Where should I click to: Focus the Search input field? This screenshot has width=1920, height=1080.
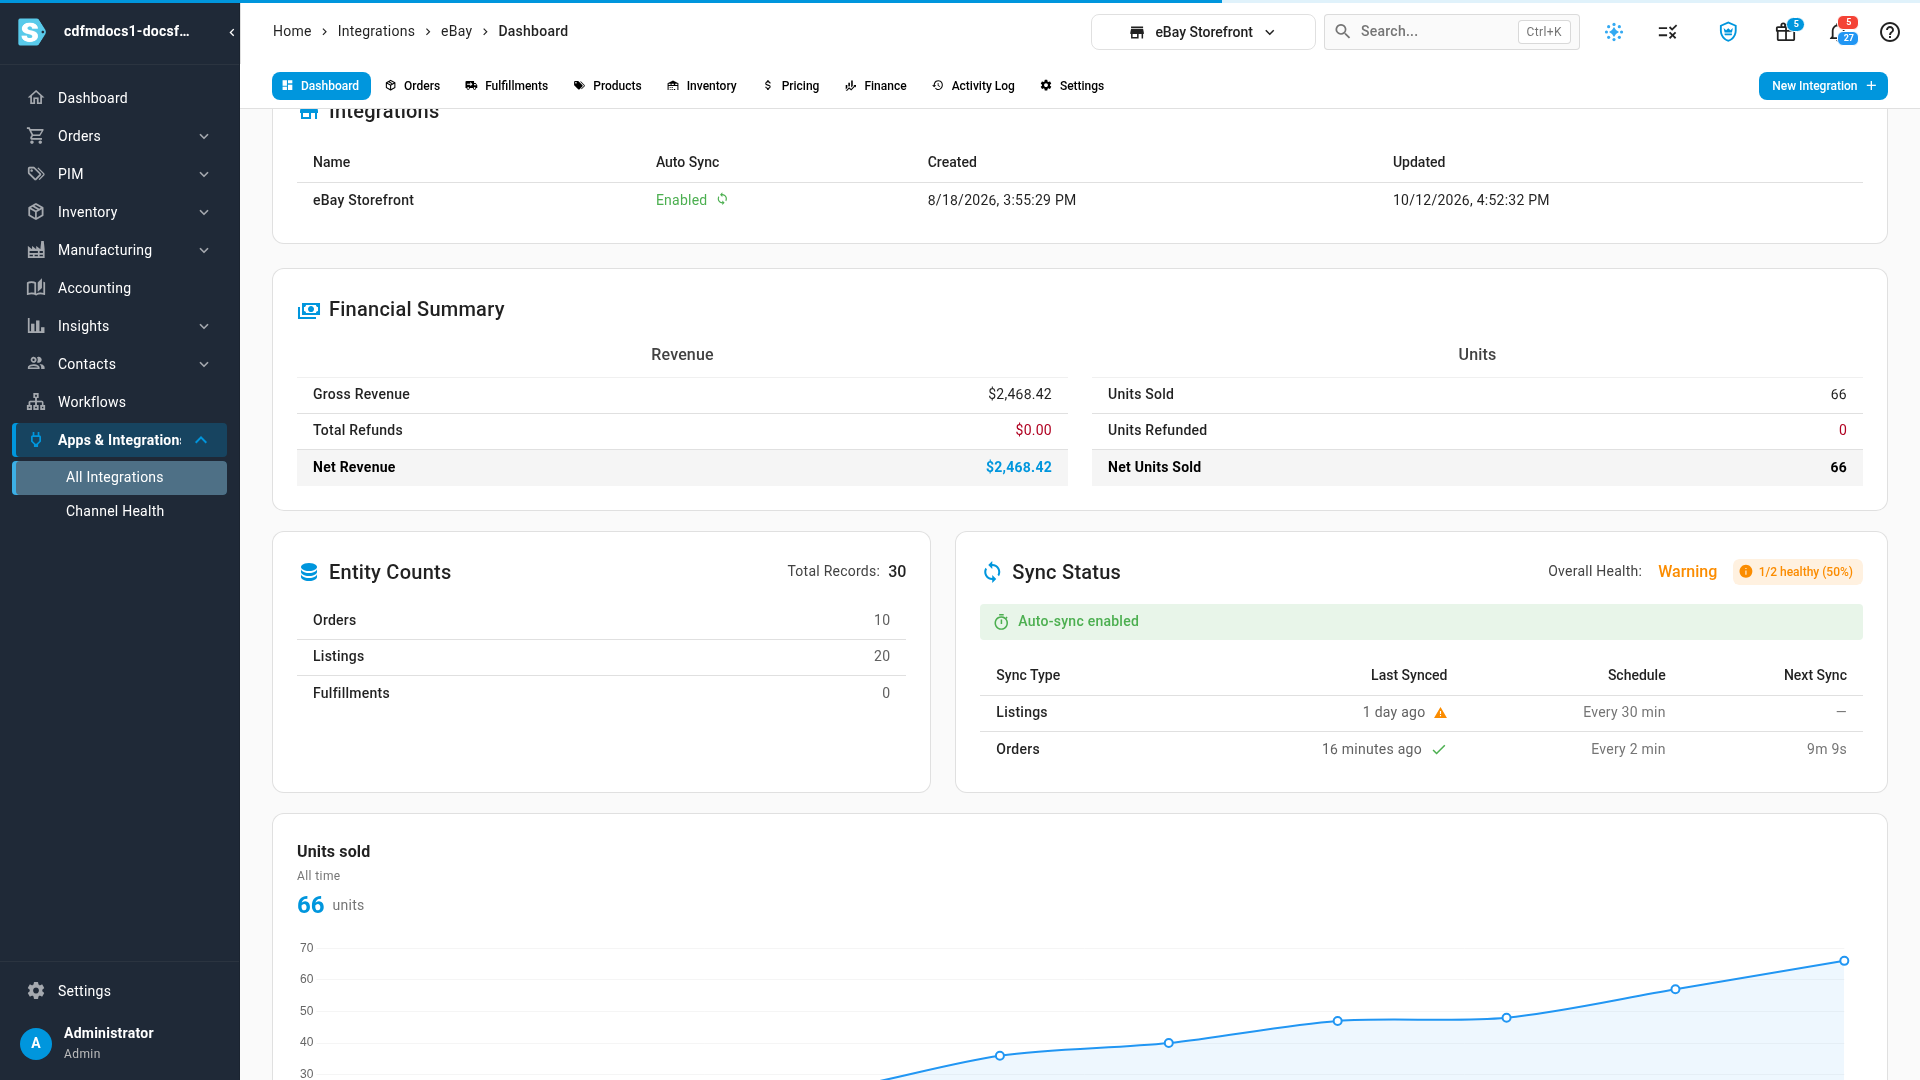pyautogui.click(x=1451, y=32)
